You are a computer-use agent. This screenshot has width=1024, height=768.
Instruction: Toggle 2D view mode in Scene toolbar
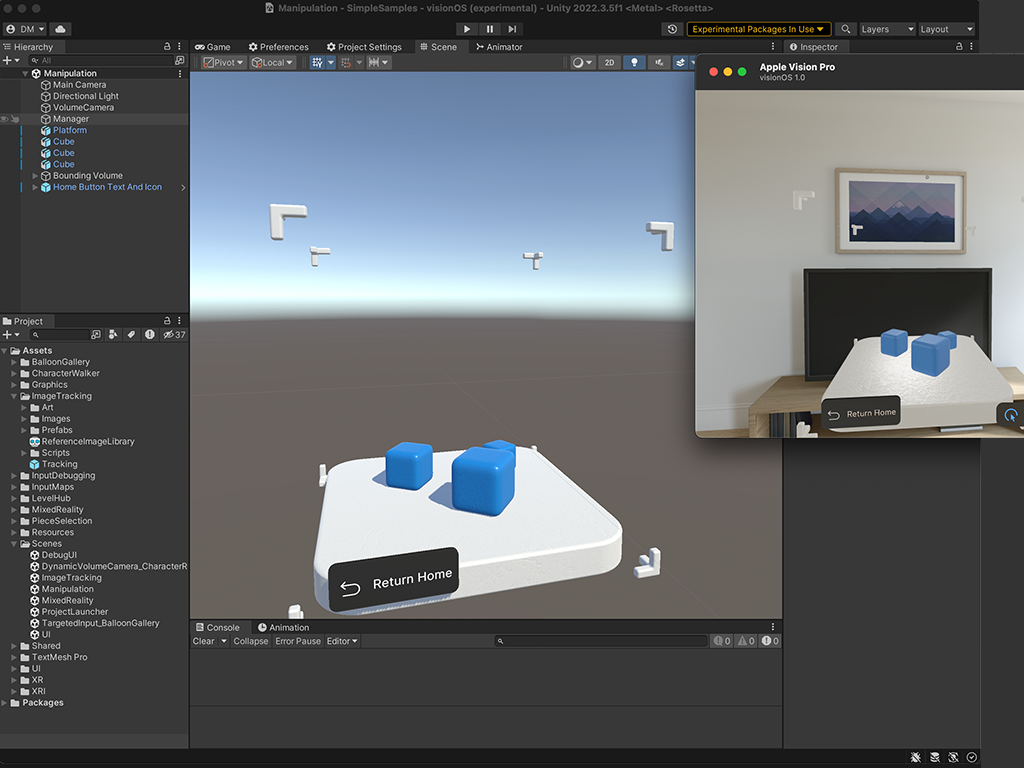pyautogui.click(x=609, y=62)
